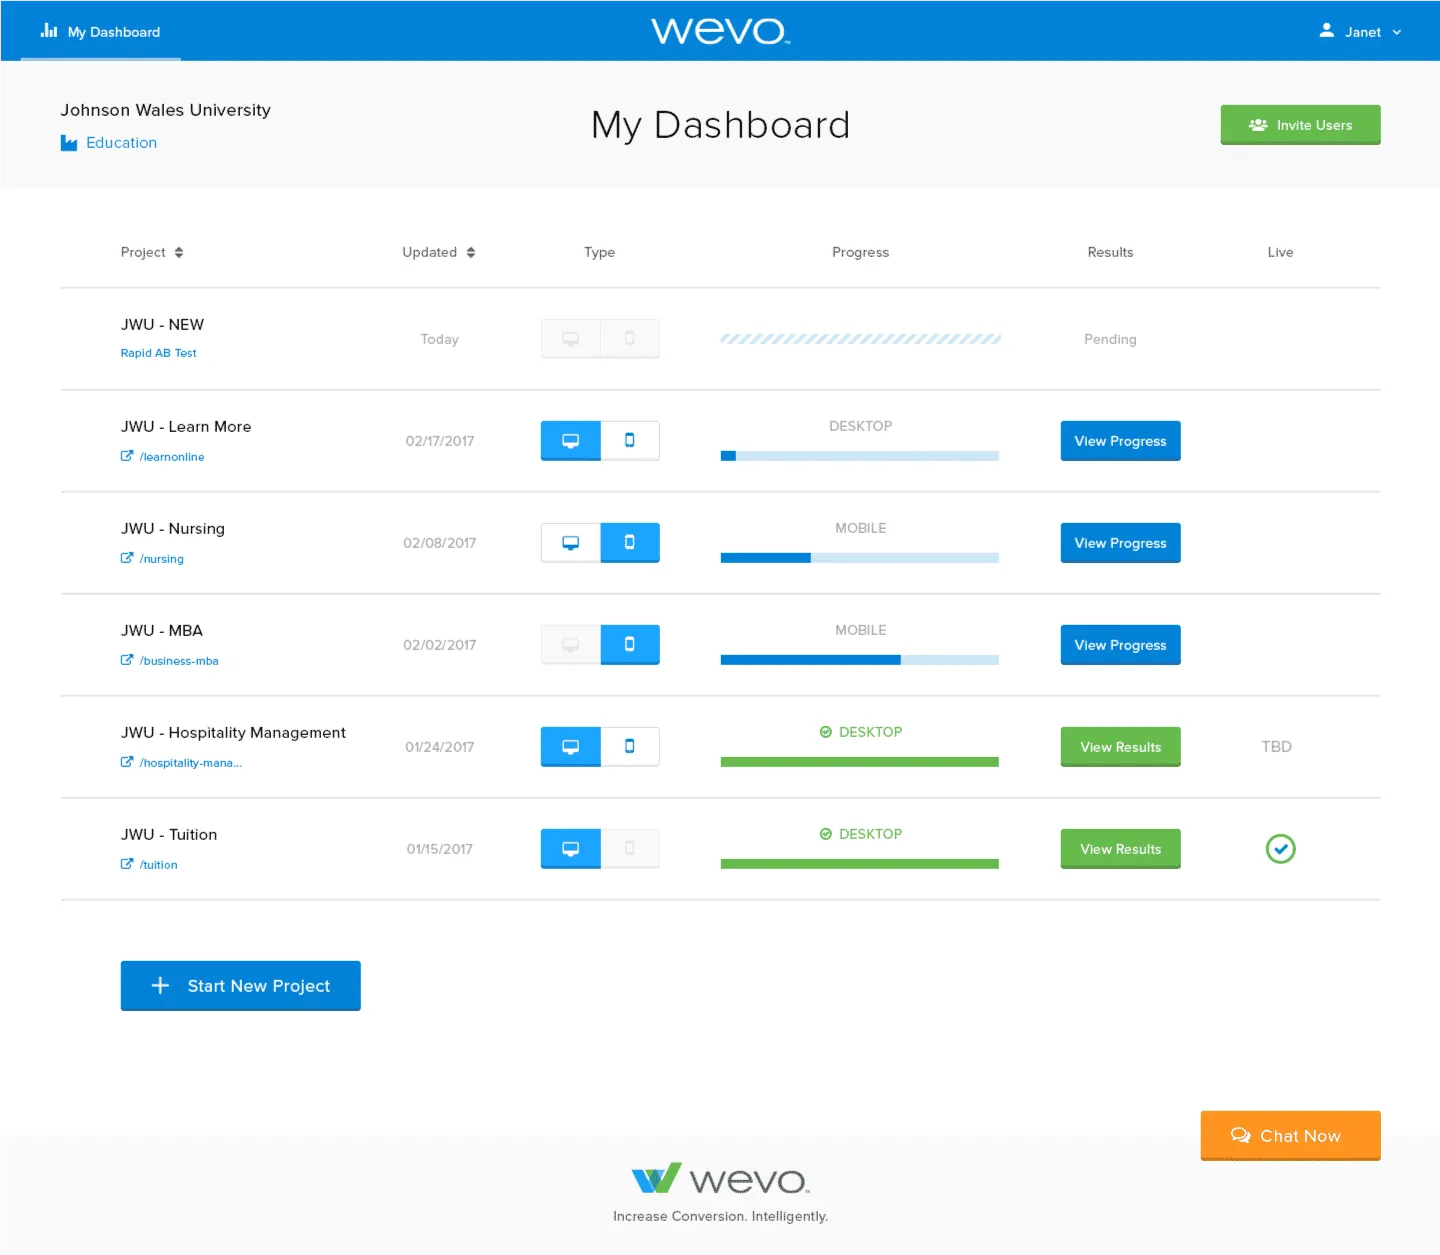The width and height of the screenshot is (1440, 1255).
Task: Click the bar chart dashboard icon
Action: click(x=48, y=31)
